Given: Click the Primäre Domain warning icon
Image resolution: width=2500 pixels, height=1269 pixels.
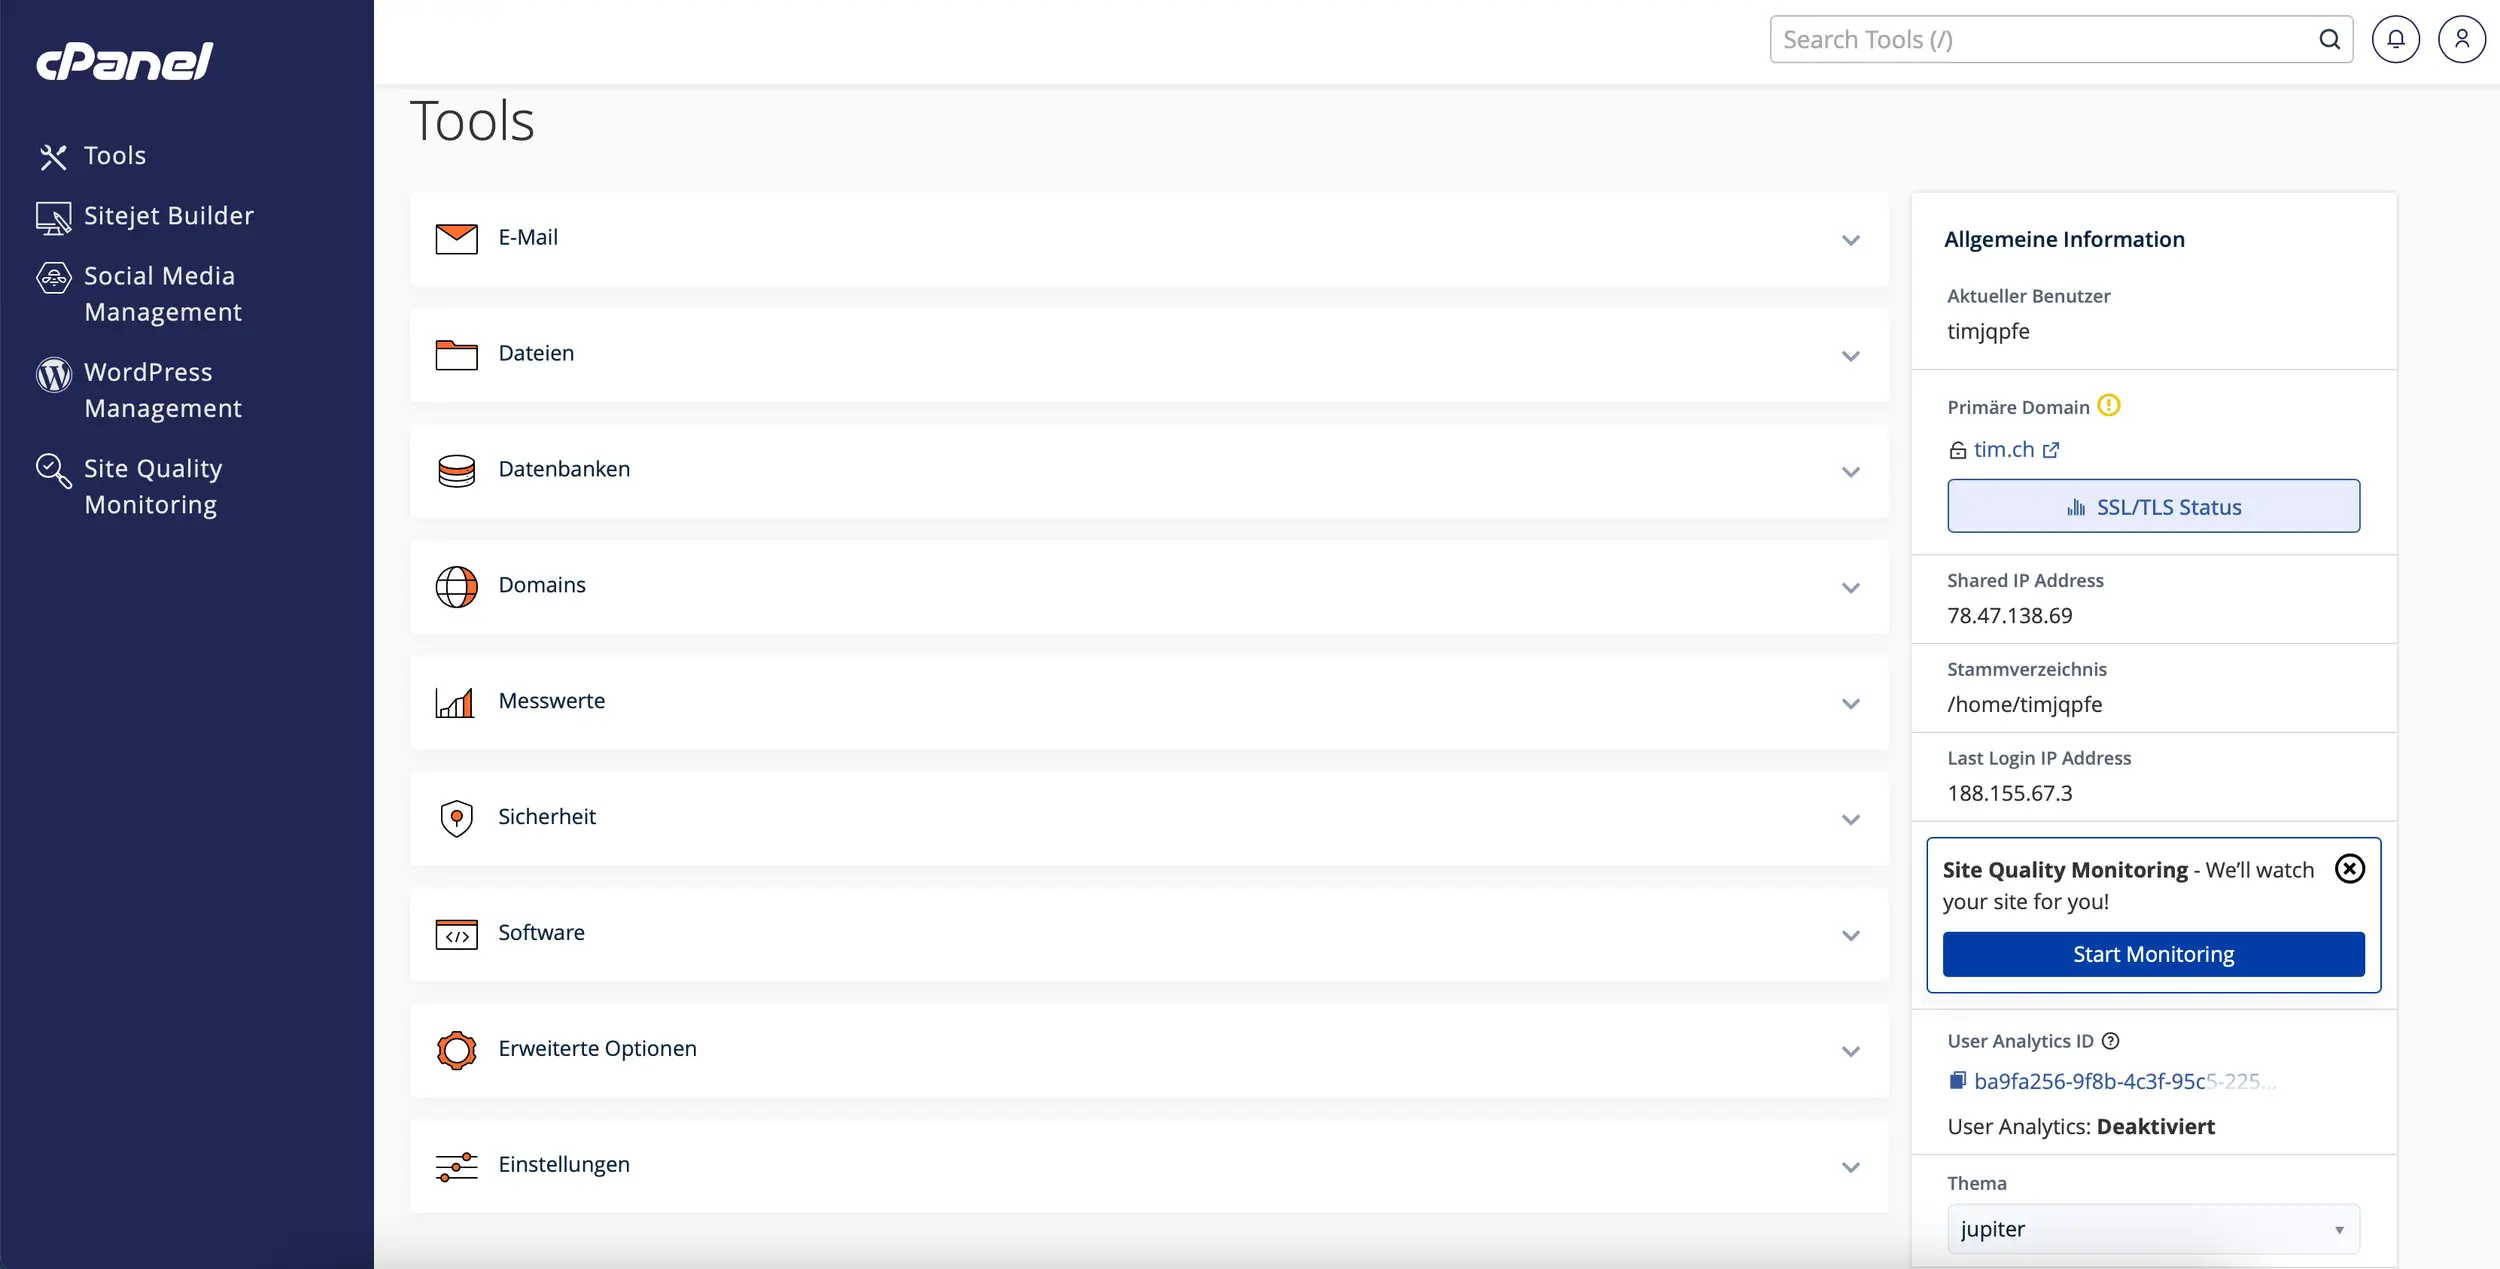Looking at the screenshot, I should point(2108,406).
